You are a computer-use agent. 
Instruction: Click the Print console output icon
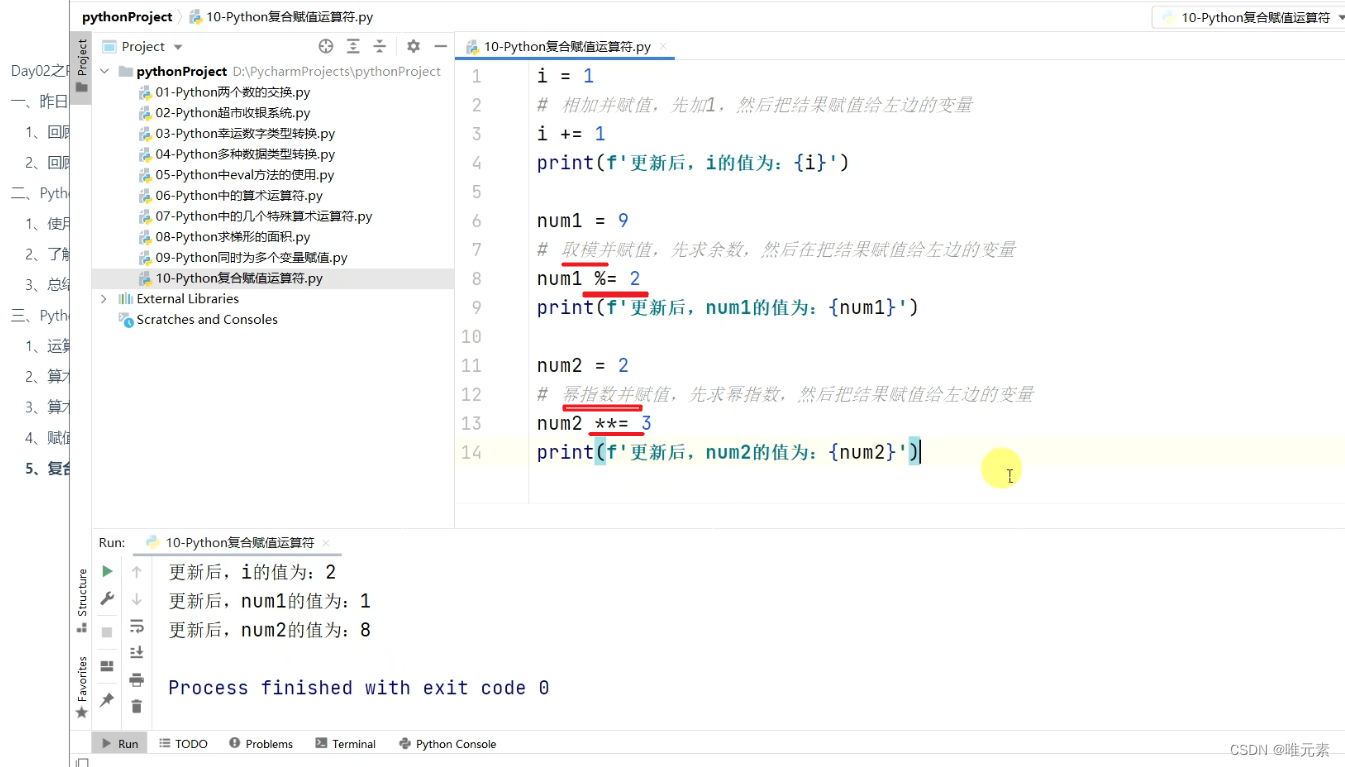click(x=137, y=680)
